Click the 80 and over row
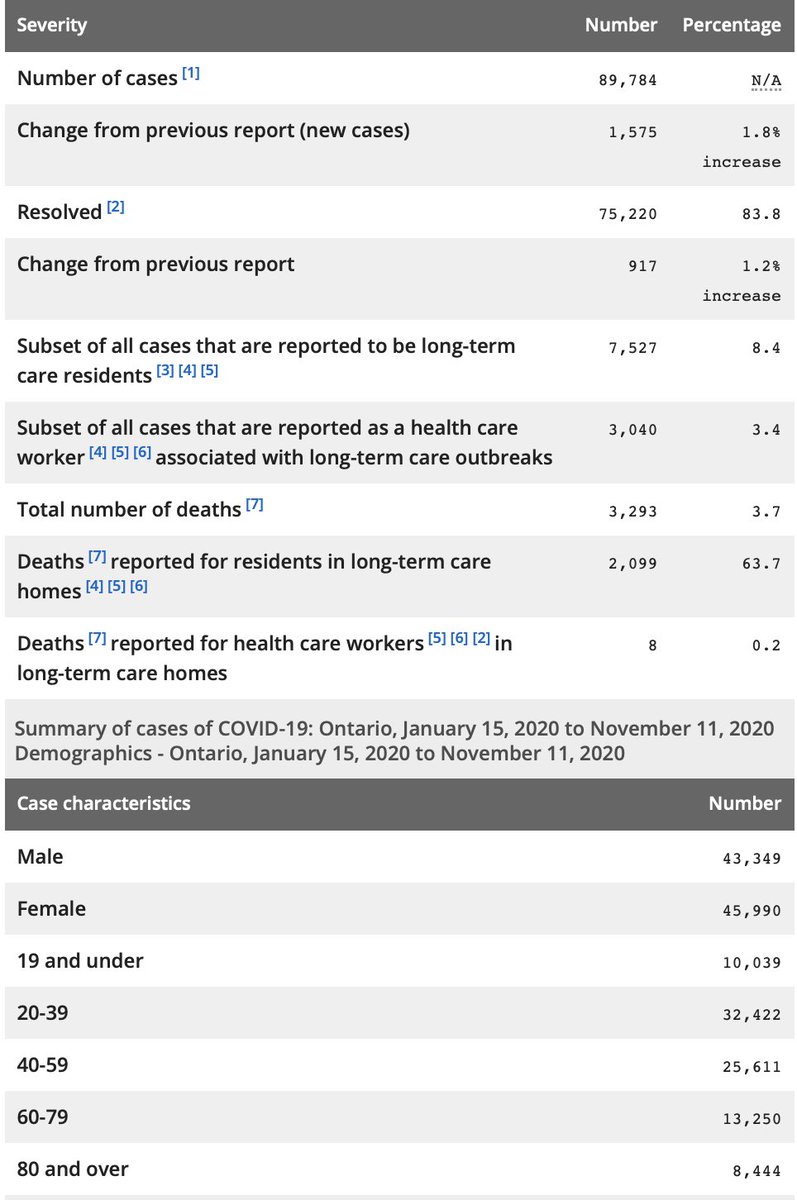The width and height of the screenshot is (797, 1200). click(398, 1169)
